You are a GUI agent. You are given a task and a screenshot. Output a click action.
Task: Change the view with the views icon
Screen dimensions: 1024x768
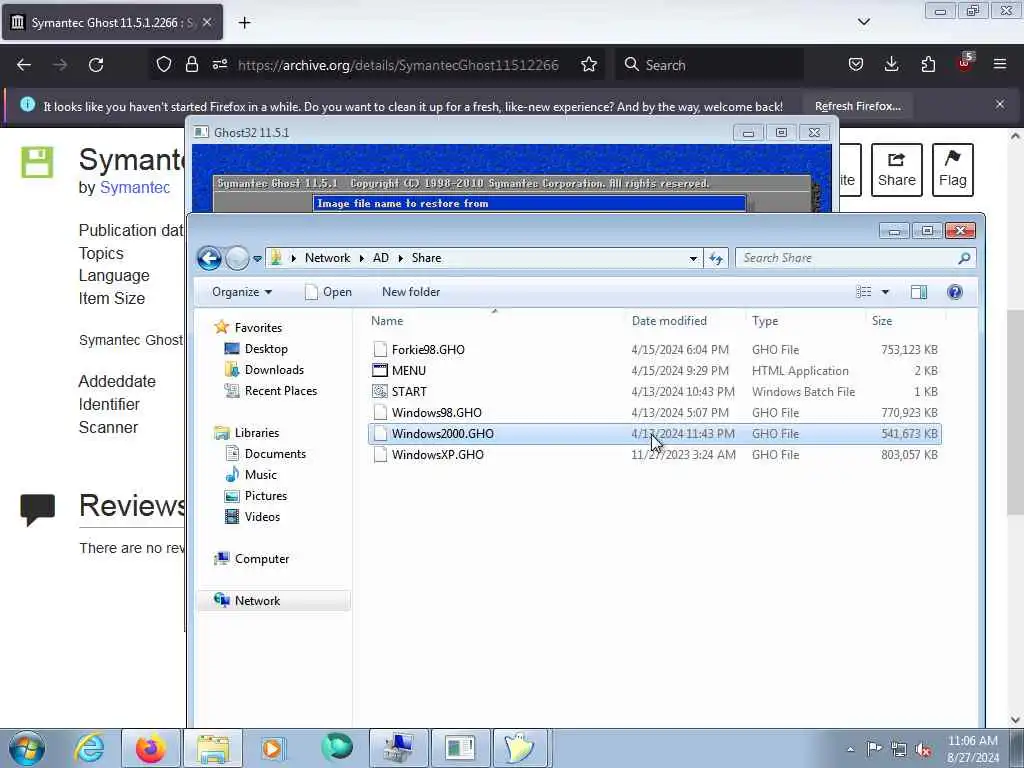click(x=863, y=292)
